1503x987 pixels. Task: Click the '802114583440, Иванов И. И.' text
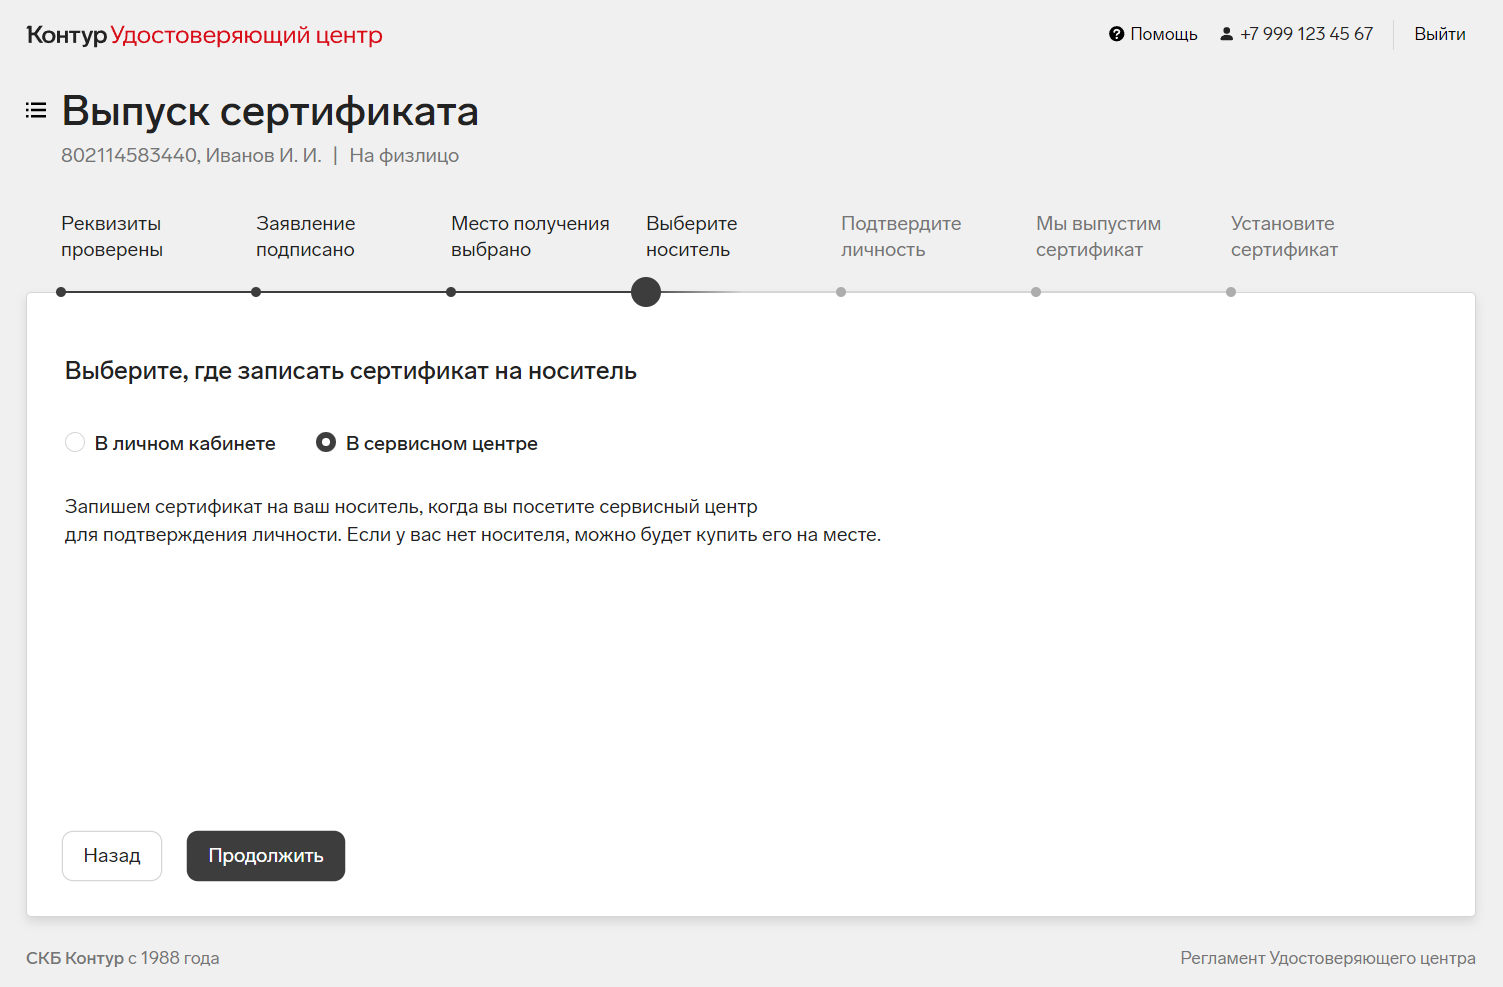[191, 155]
